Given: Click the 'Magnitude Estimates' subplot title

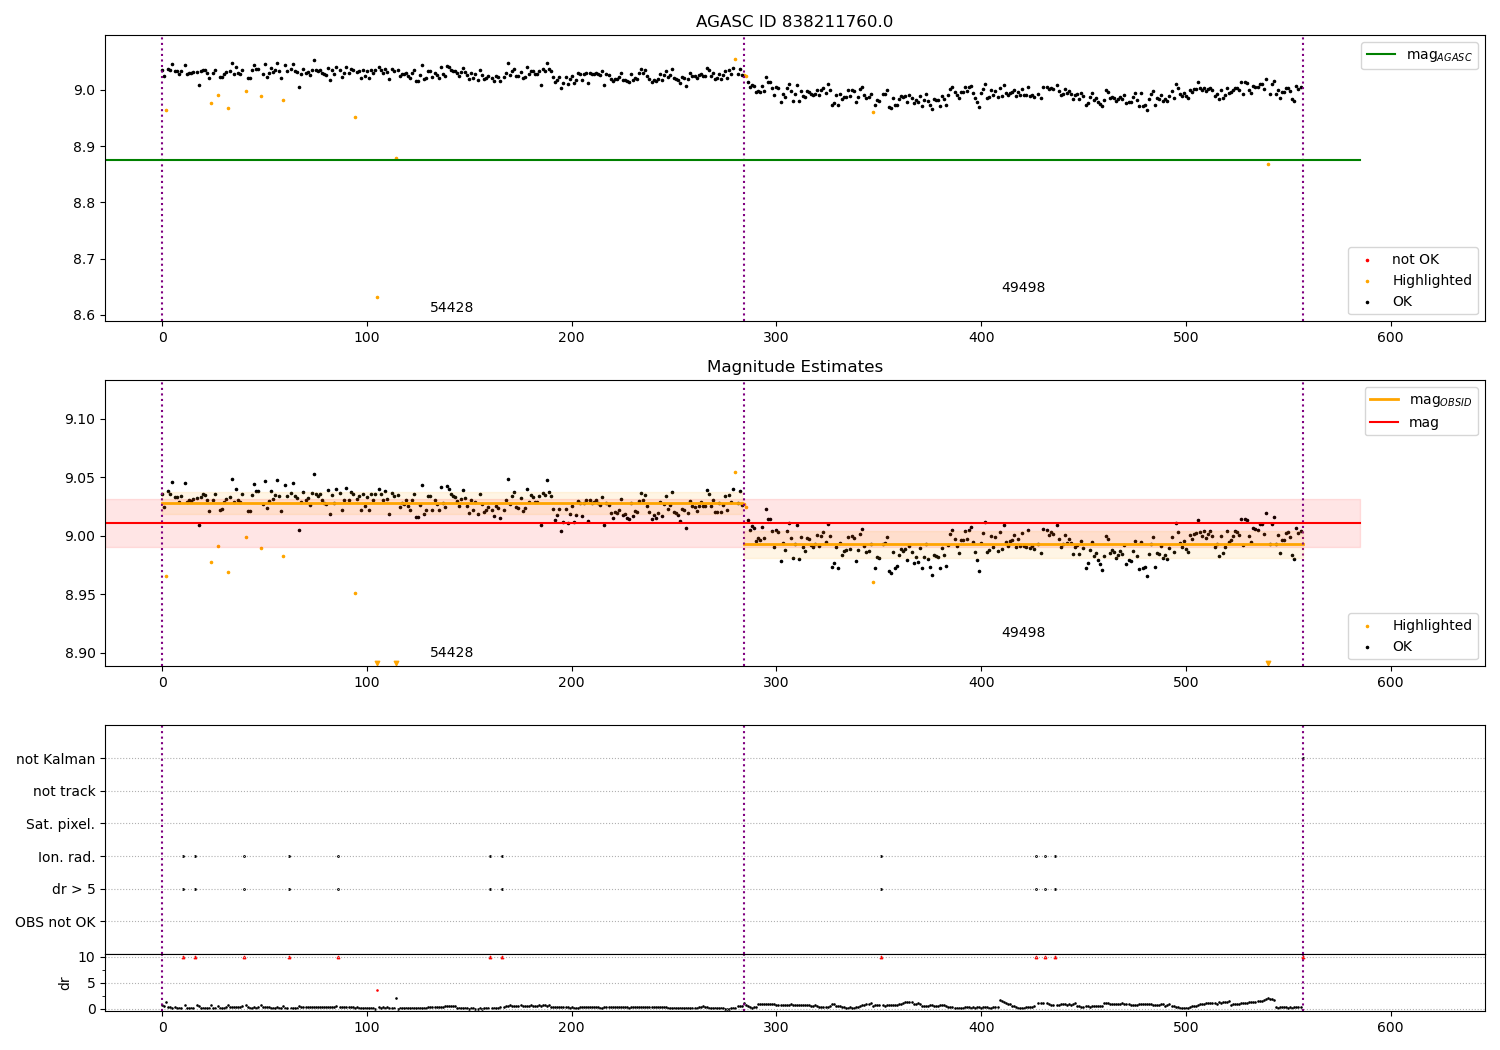Looking at the screenshot, I should coord(794,367).
